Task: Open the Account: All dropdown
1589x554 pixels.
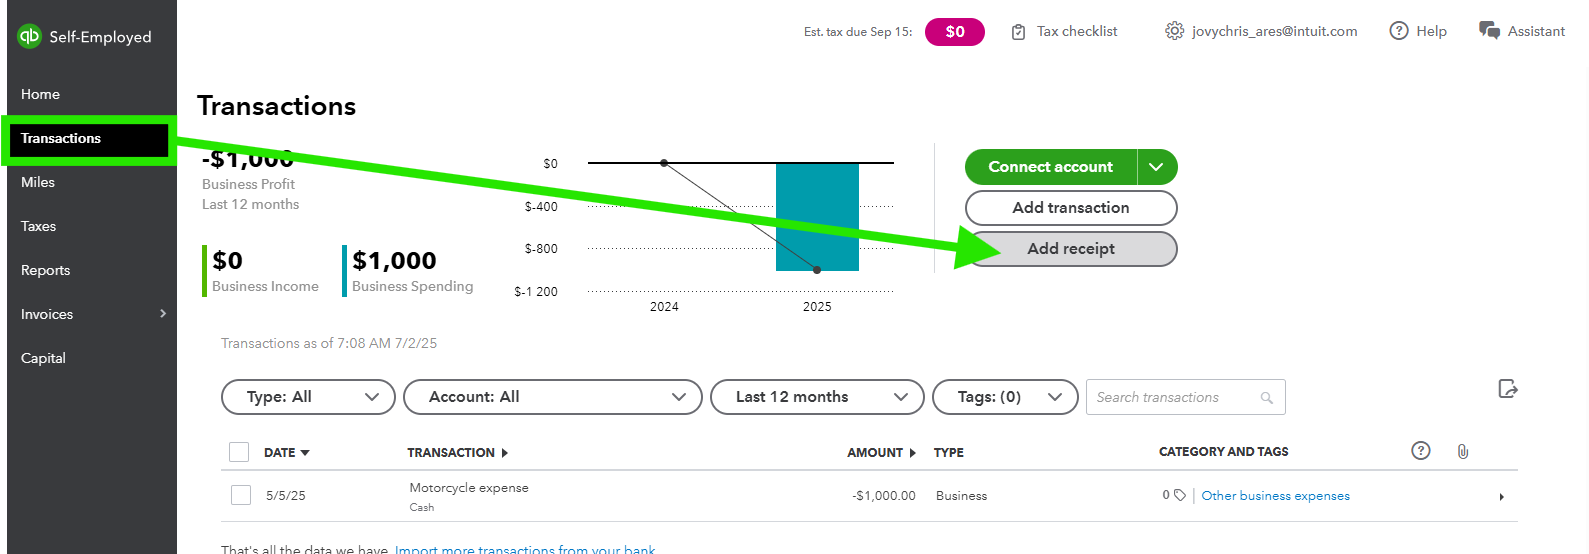Action: click(x=553, y=397)
